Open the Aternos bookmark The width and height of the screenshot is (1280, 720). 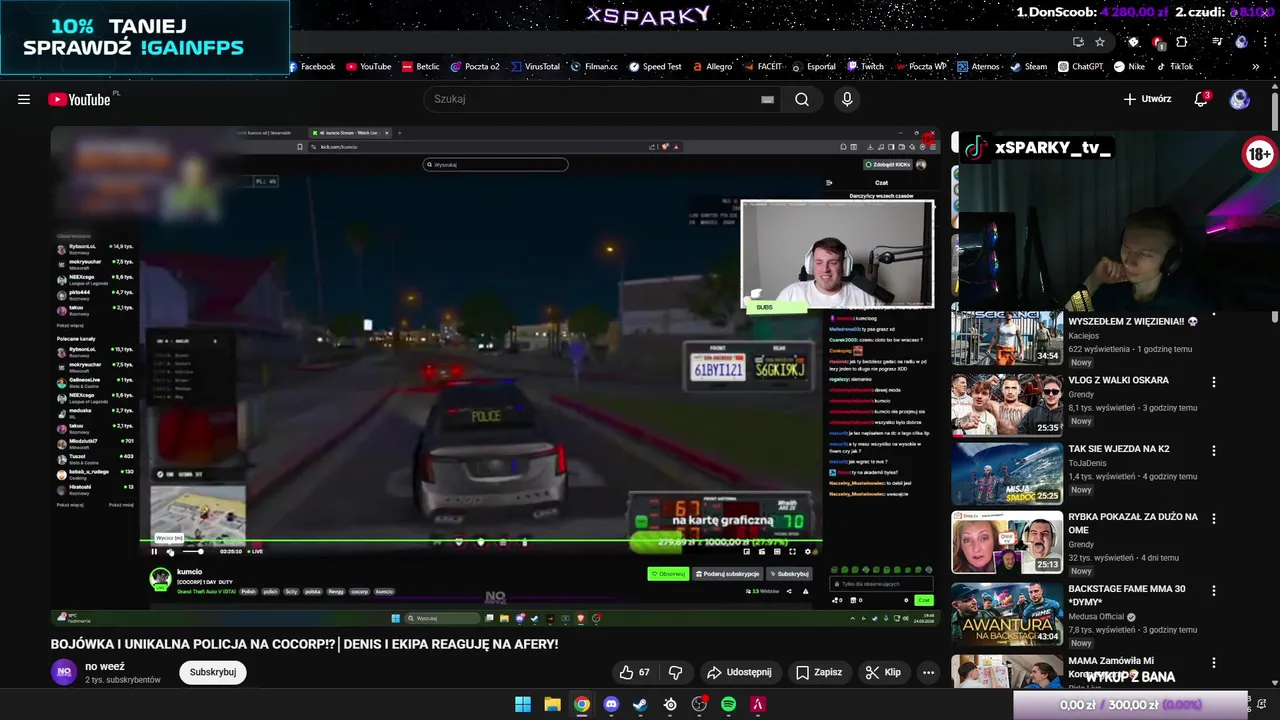(x=978, y=67)
